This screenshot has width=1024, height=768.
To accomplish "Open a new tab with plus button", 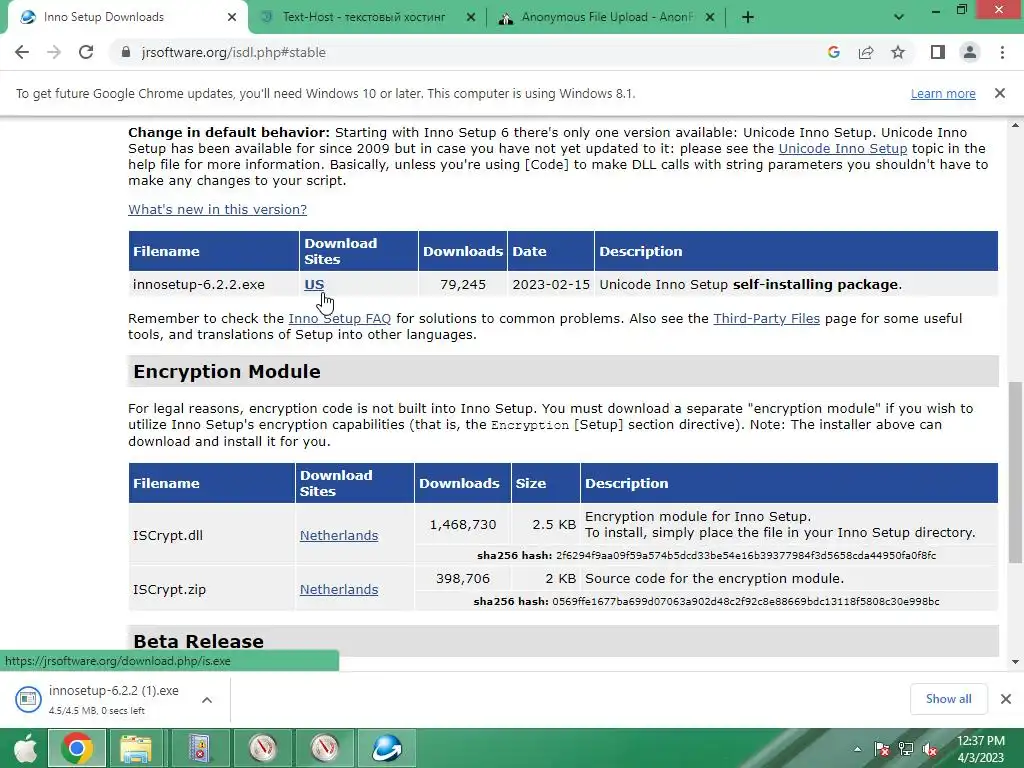I will (x=748, y=18).
